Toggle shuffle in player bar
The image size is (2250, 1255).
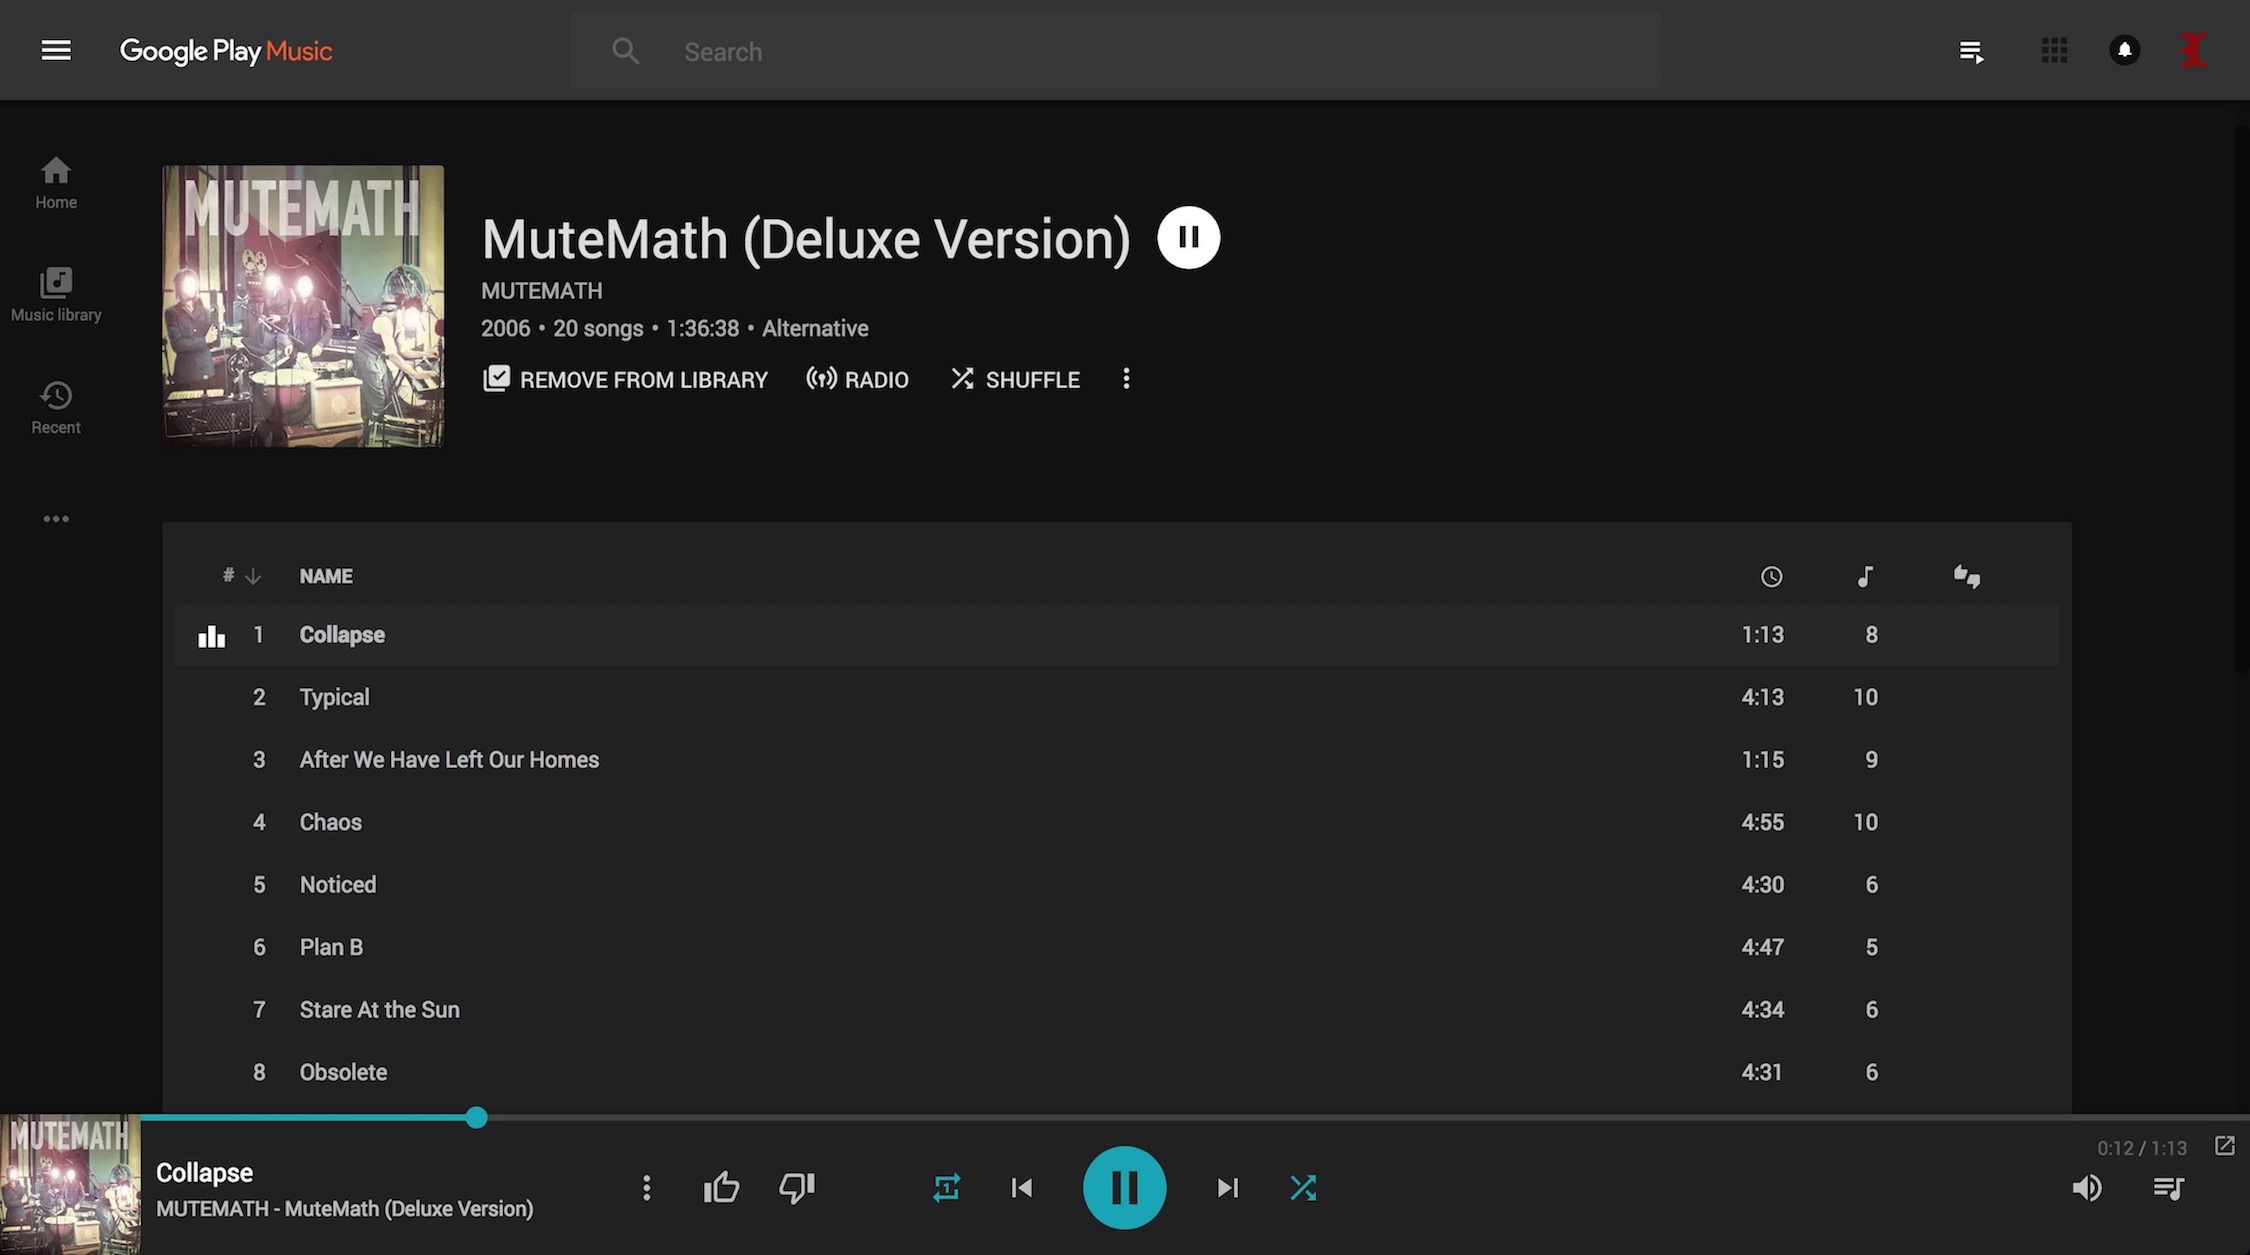1303,1188
